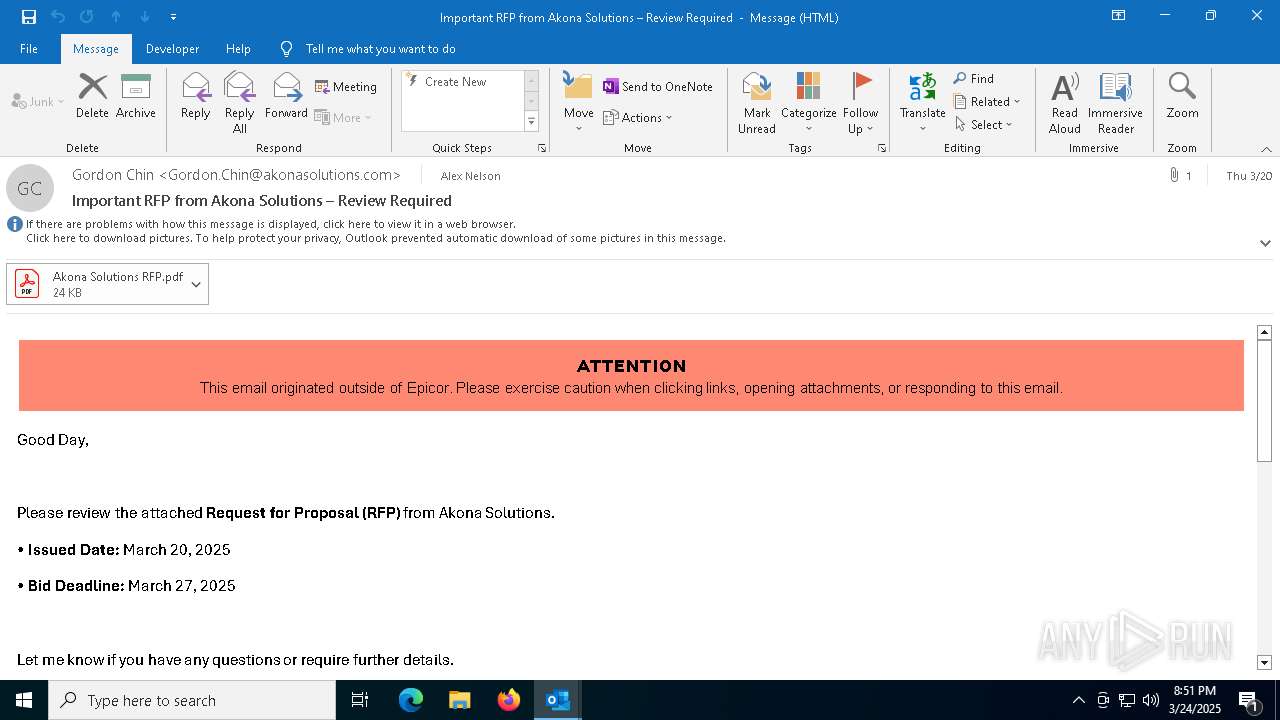This screenshot has width=1280, height=720.
Task: Open the Actions dropdown
Action: coord(638,117)
